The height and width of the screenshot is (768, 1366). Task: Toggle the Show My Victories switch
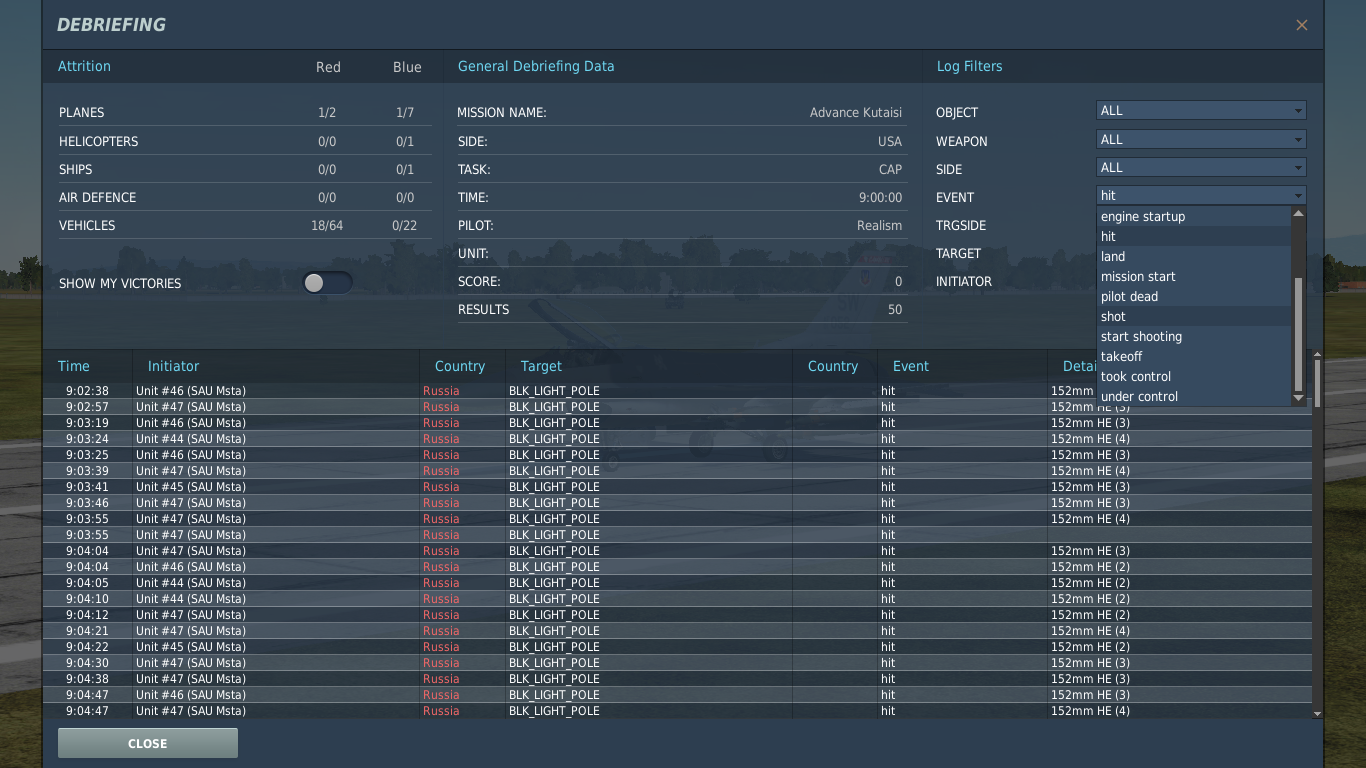pos(327,283)
